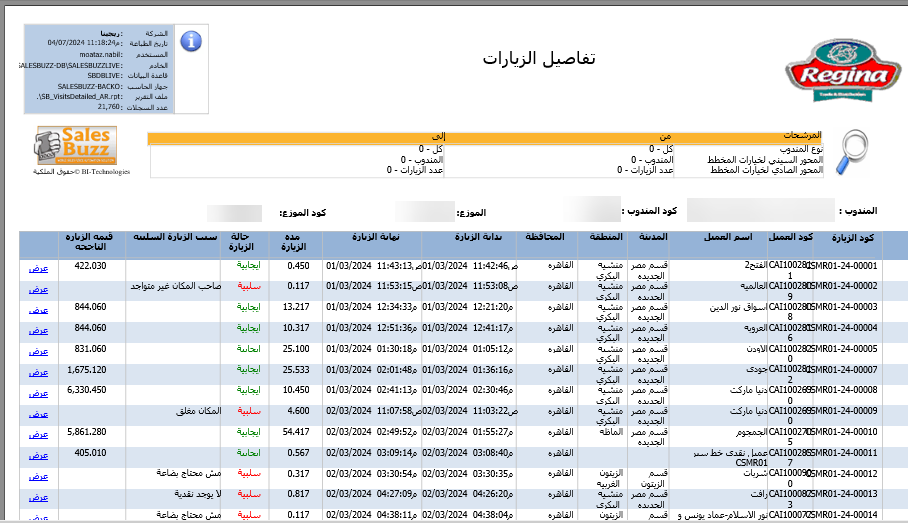Click عرض link for row valued 831.060
908x523 pixels.
click(37, 351)
